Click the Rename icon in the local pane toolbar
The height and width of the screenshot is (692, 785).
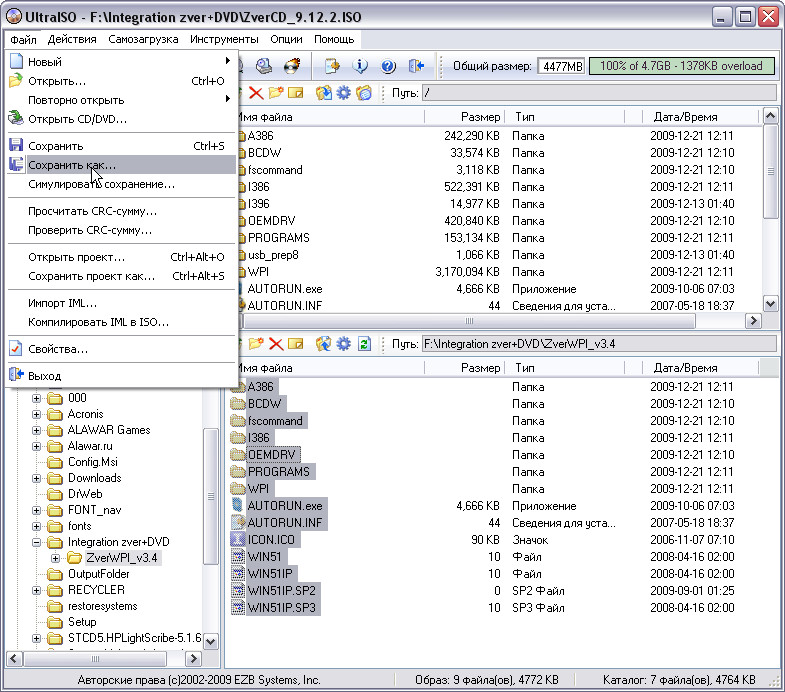coord(296,343)
